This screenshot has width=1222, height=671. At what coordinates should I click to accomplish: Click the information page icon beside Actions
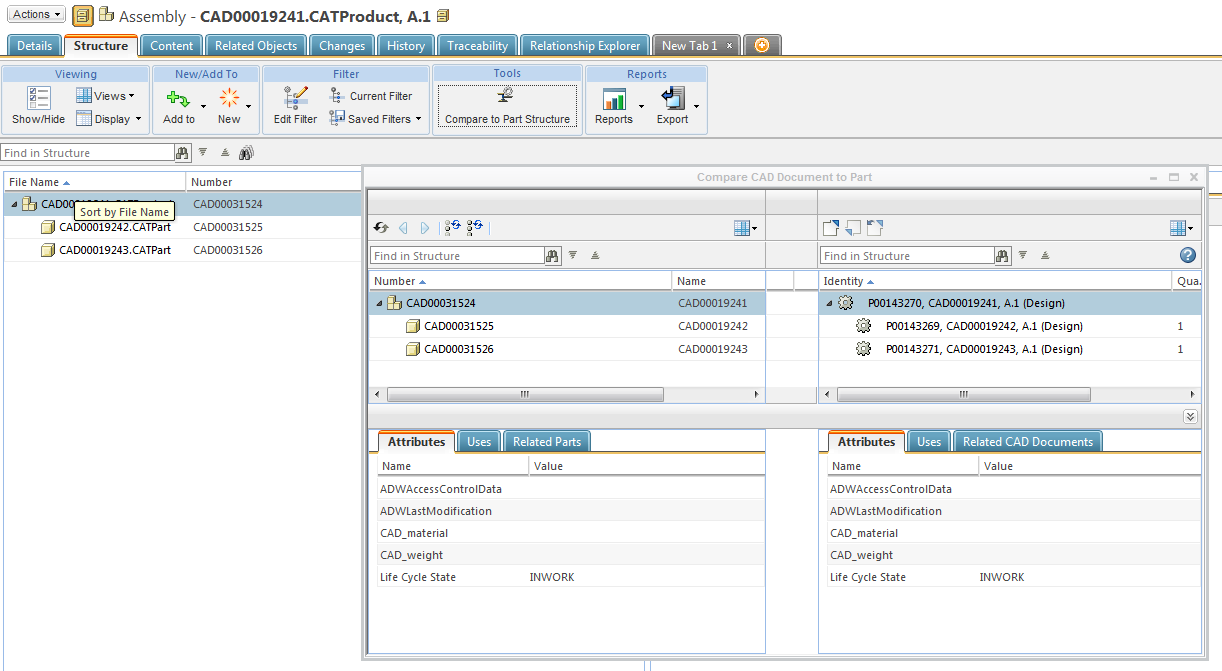(x=83, y=15)
